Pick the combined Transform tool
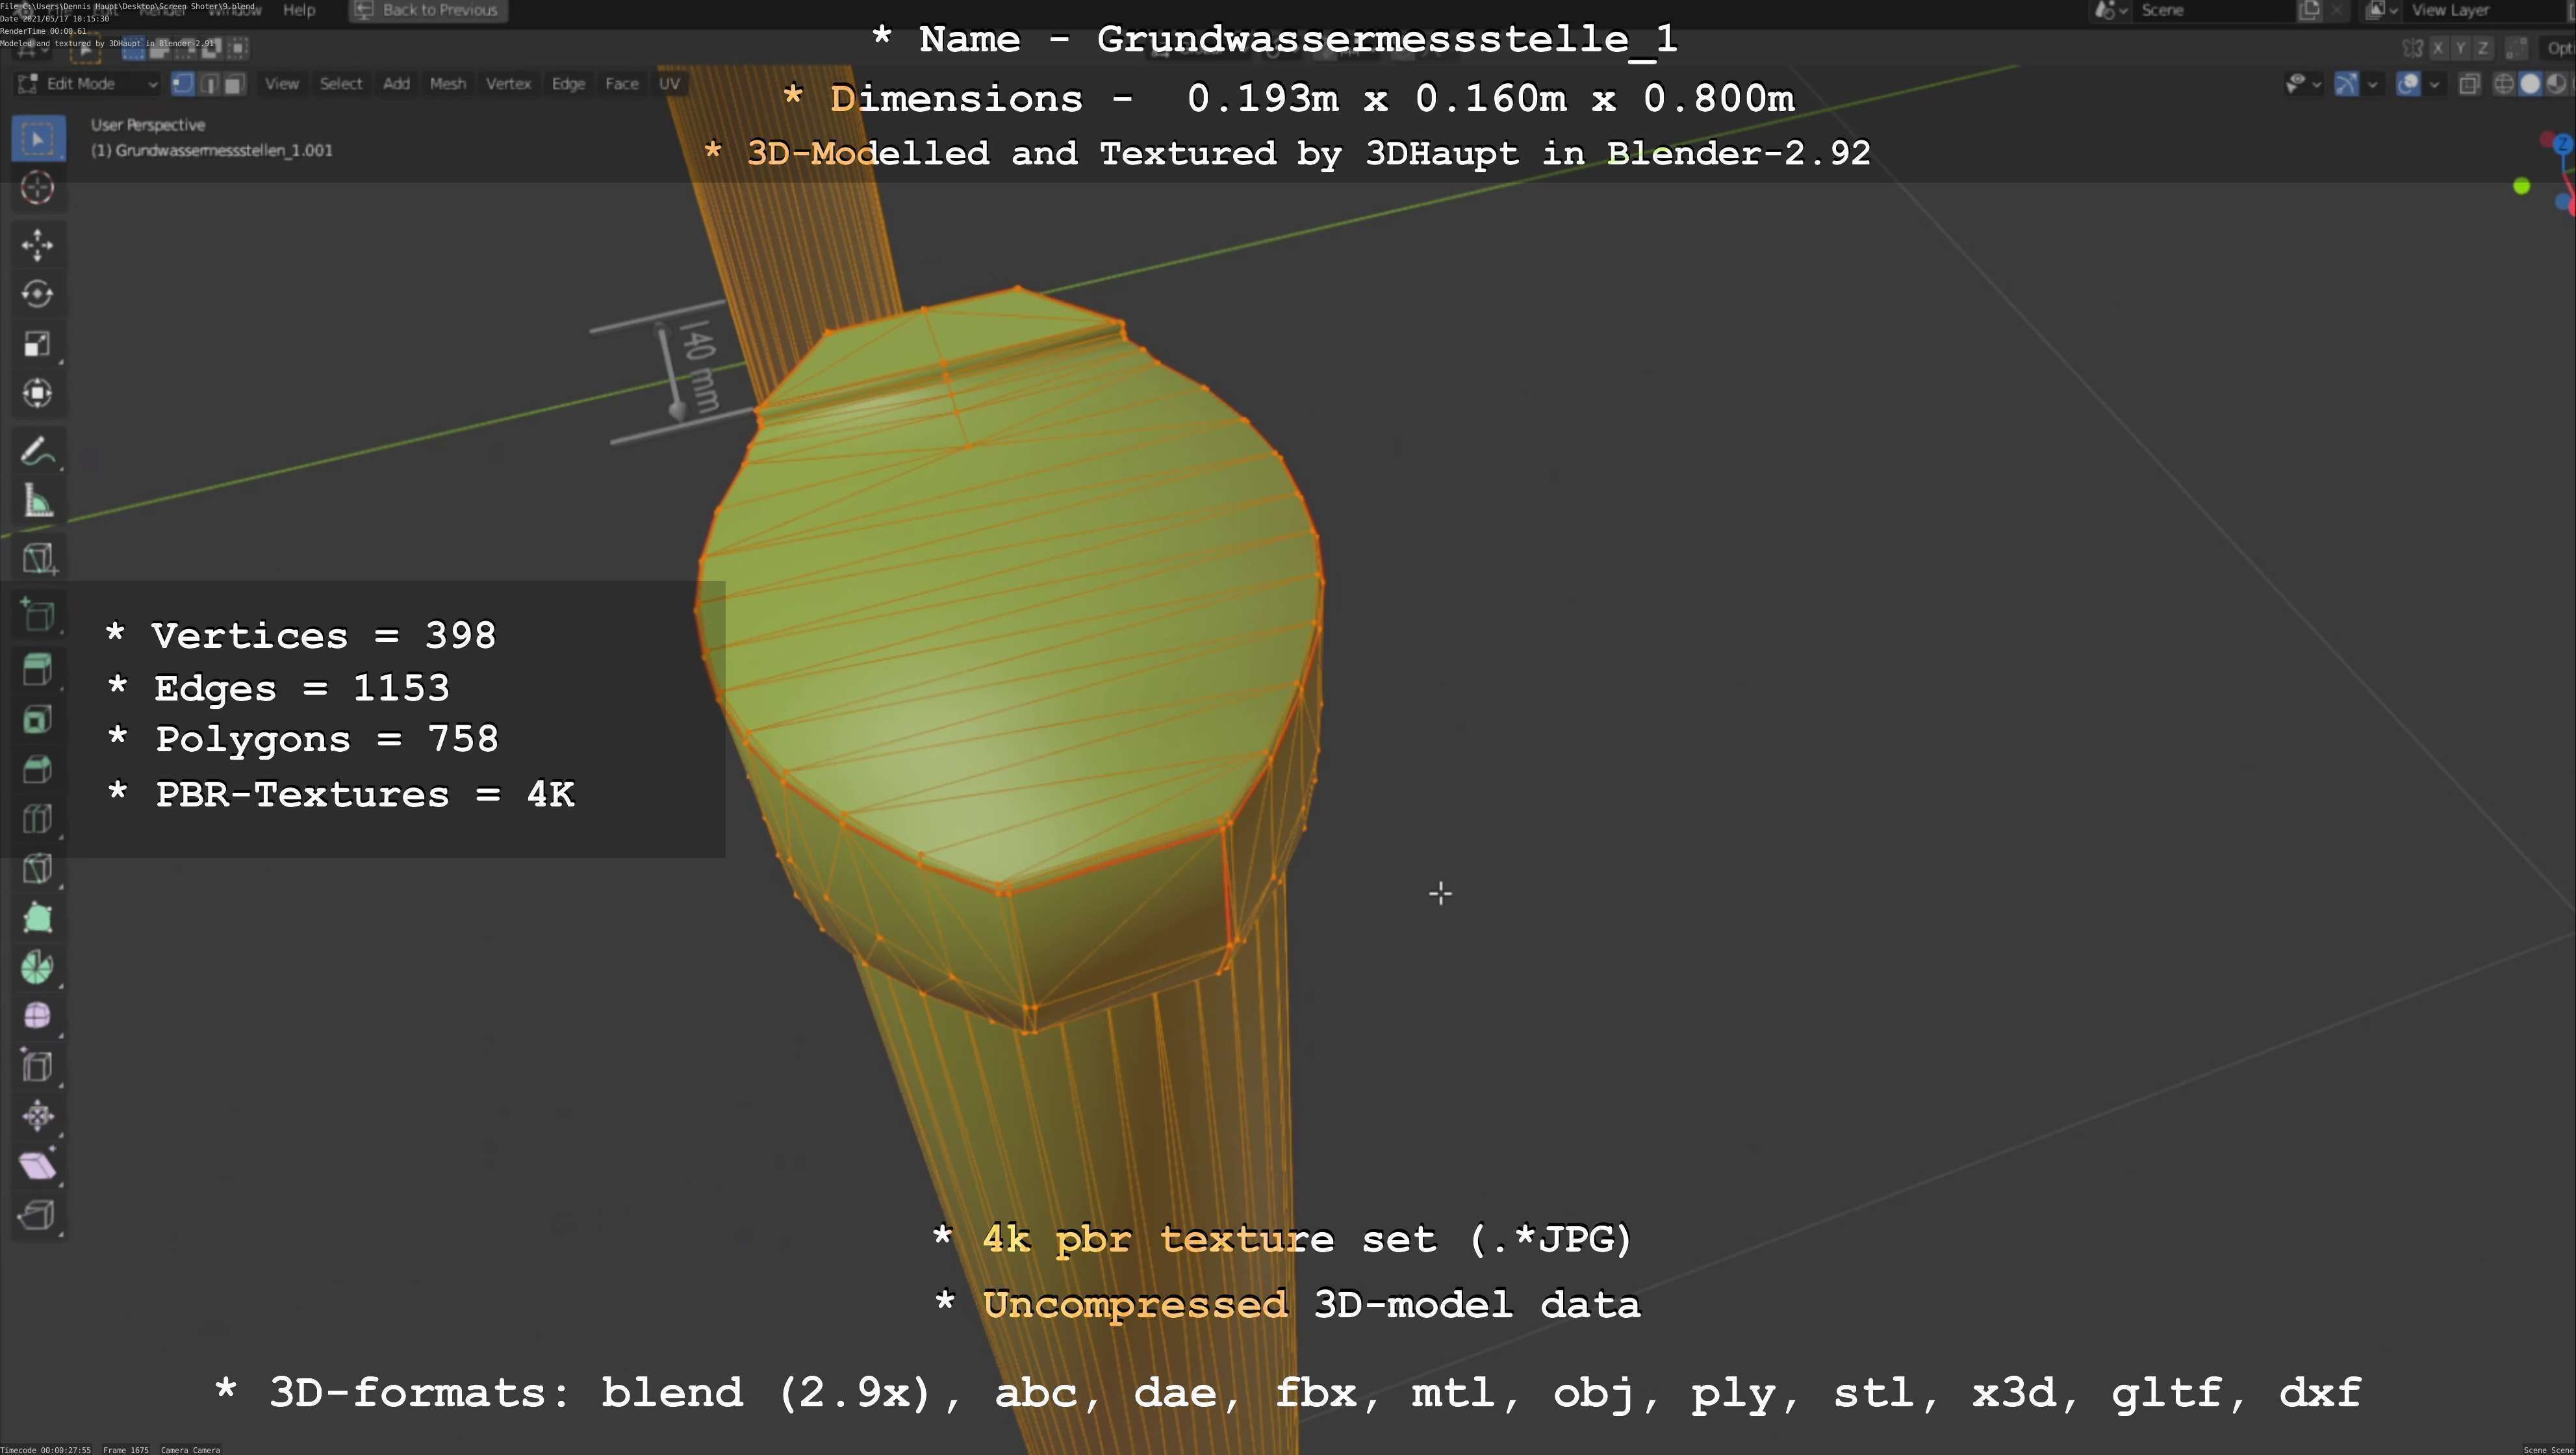2576x1455 pixels. [x=38, y=393]
